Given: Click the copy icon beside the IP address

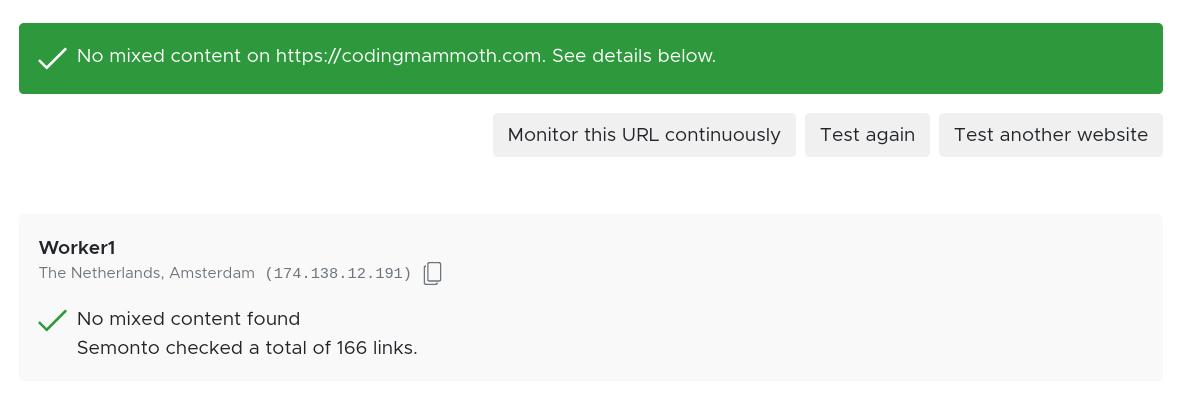Looking at the screenshot, I should pyautogui.click(x=432, y=273).
